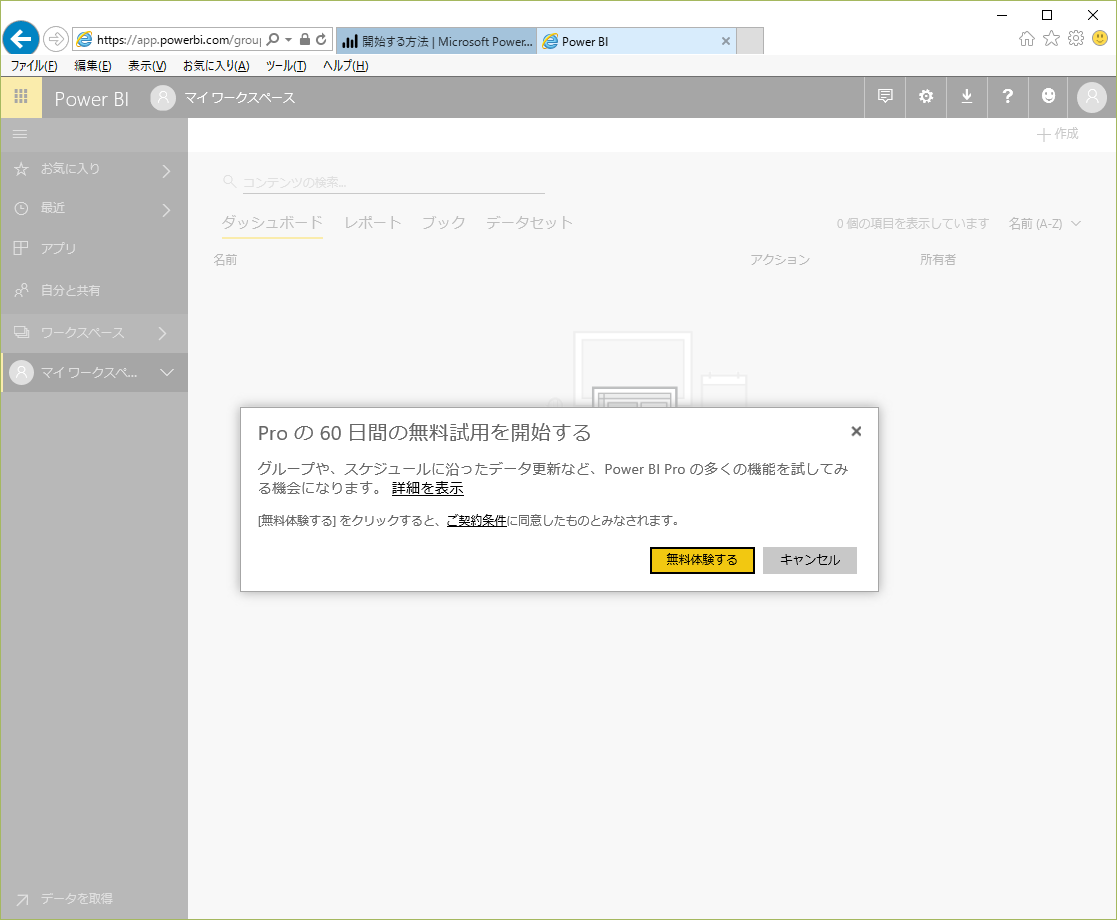The width and height of the screenshot is (1117, 920).
Task: Open the ご契約条件 link
Action: click(x=477, y=520)
